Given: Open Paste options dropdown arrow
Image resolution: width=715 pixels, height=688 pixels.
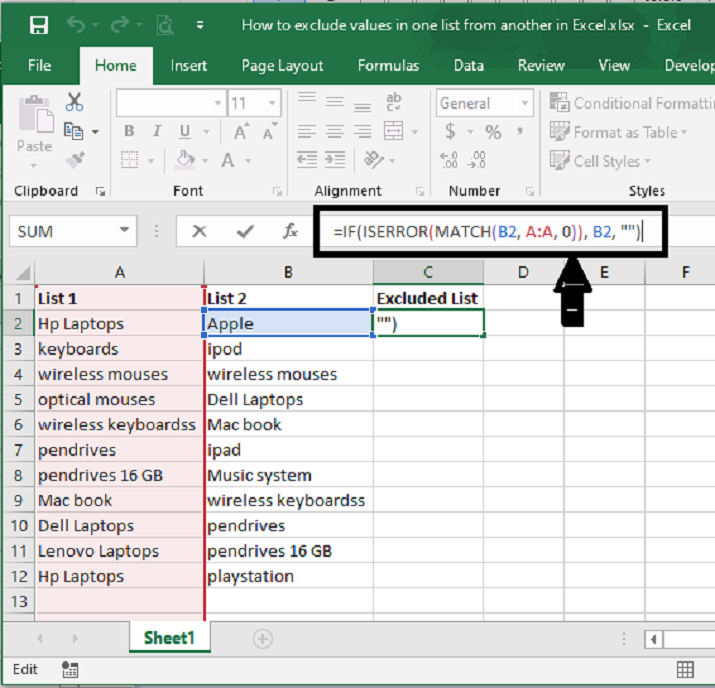Looking at the screenshot, I should [x=34, y=166].
